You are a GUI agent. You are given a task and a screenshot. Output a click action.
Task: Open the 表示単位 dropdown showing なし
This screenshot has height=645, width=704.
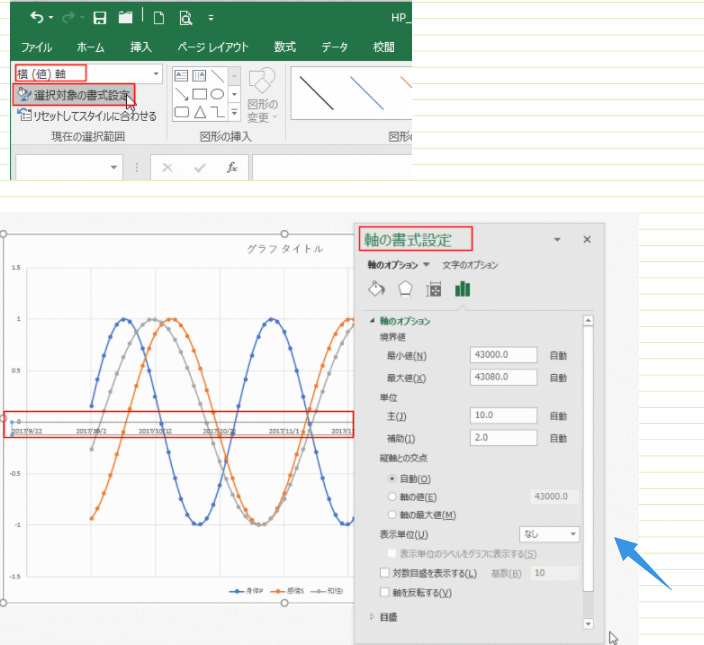[x=549, y=535]
